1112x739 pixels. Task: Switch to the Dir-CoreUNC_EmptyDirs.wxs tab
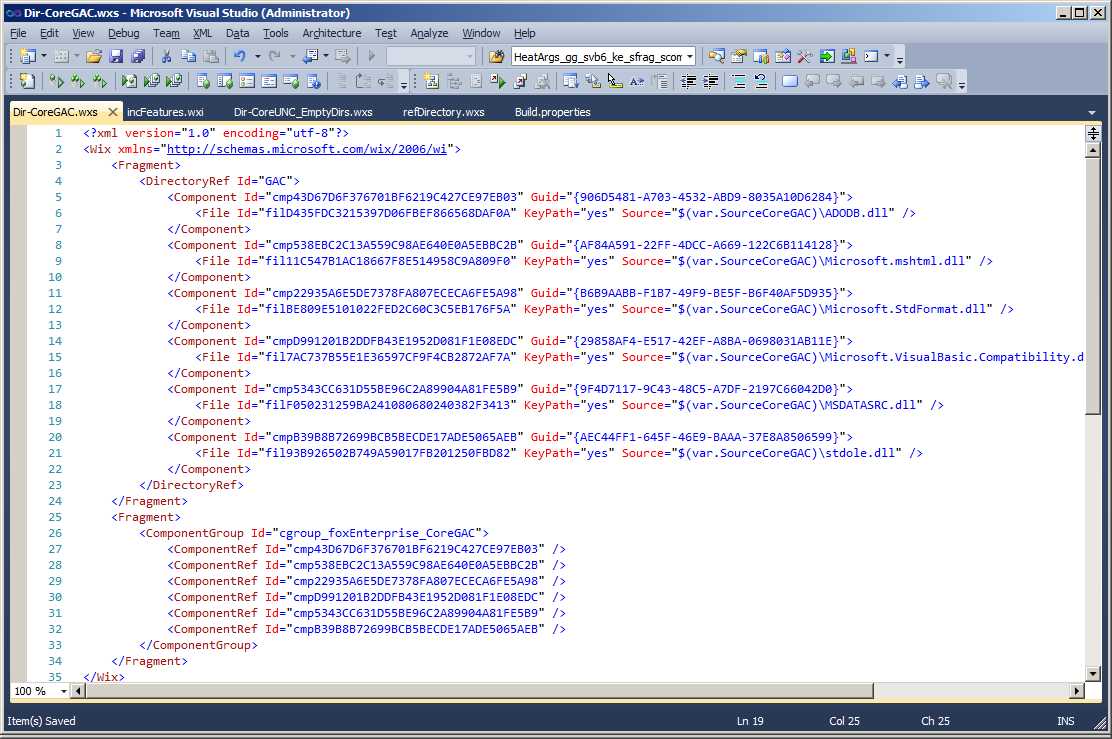(303, 112)
